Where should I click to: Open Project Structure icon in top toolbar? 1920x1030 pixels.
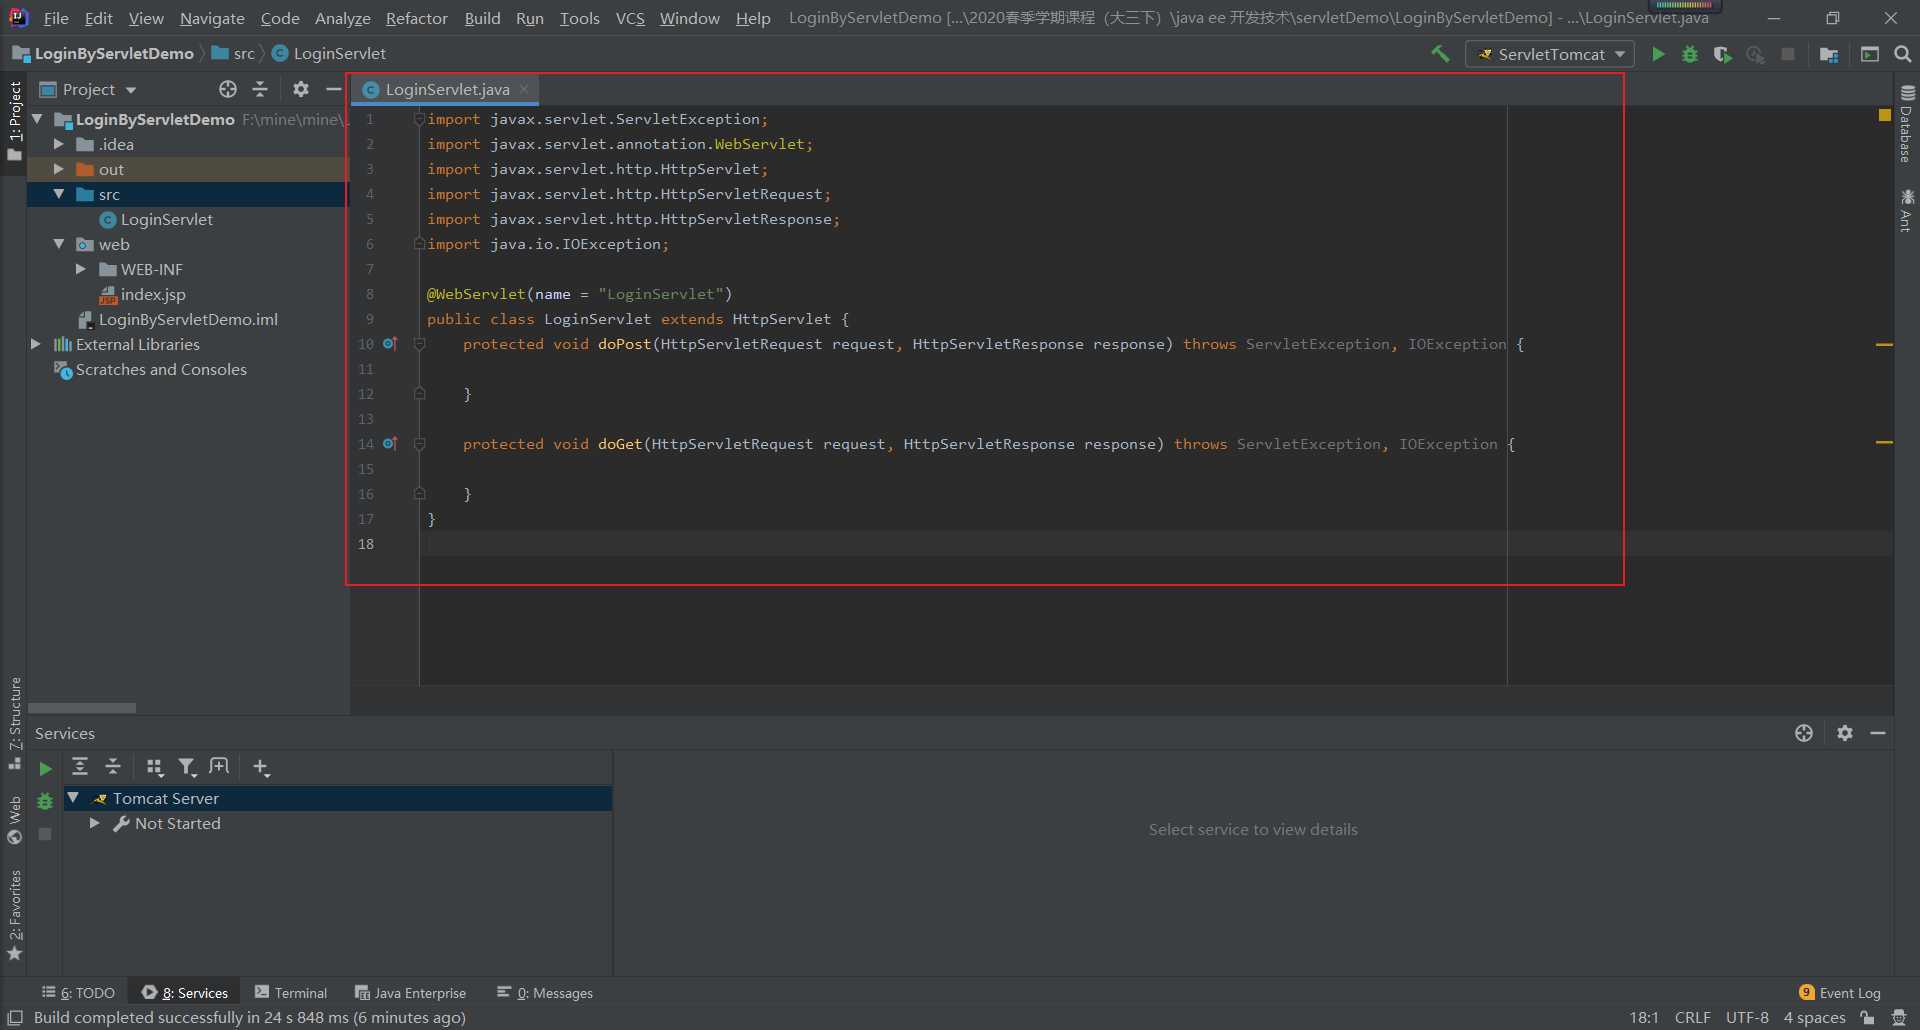(1829, 54)
